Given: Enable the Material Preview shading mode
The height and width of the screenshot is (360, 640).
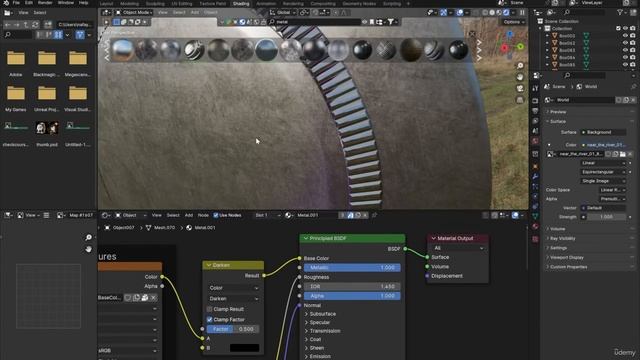Looking at the screenshot, I should click(x=499, y=13).
